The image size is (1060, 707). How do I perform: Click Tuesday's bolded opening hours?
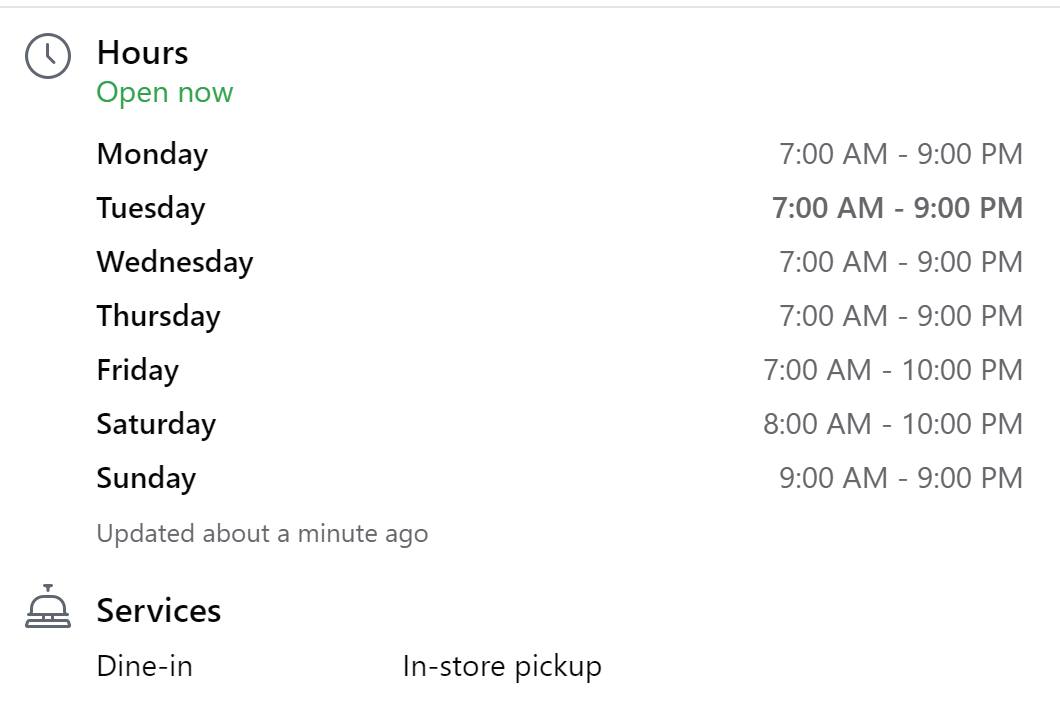point(897,208)
